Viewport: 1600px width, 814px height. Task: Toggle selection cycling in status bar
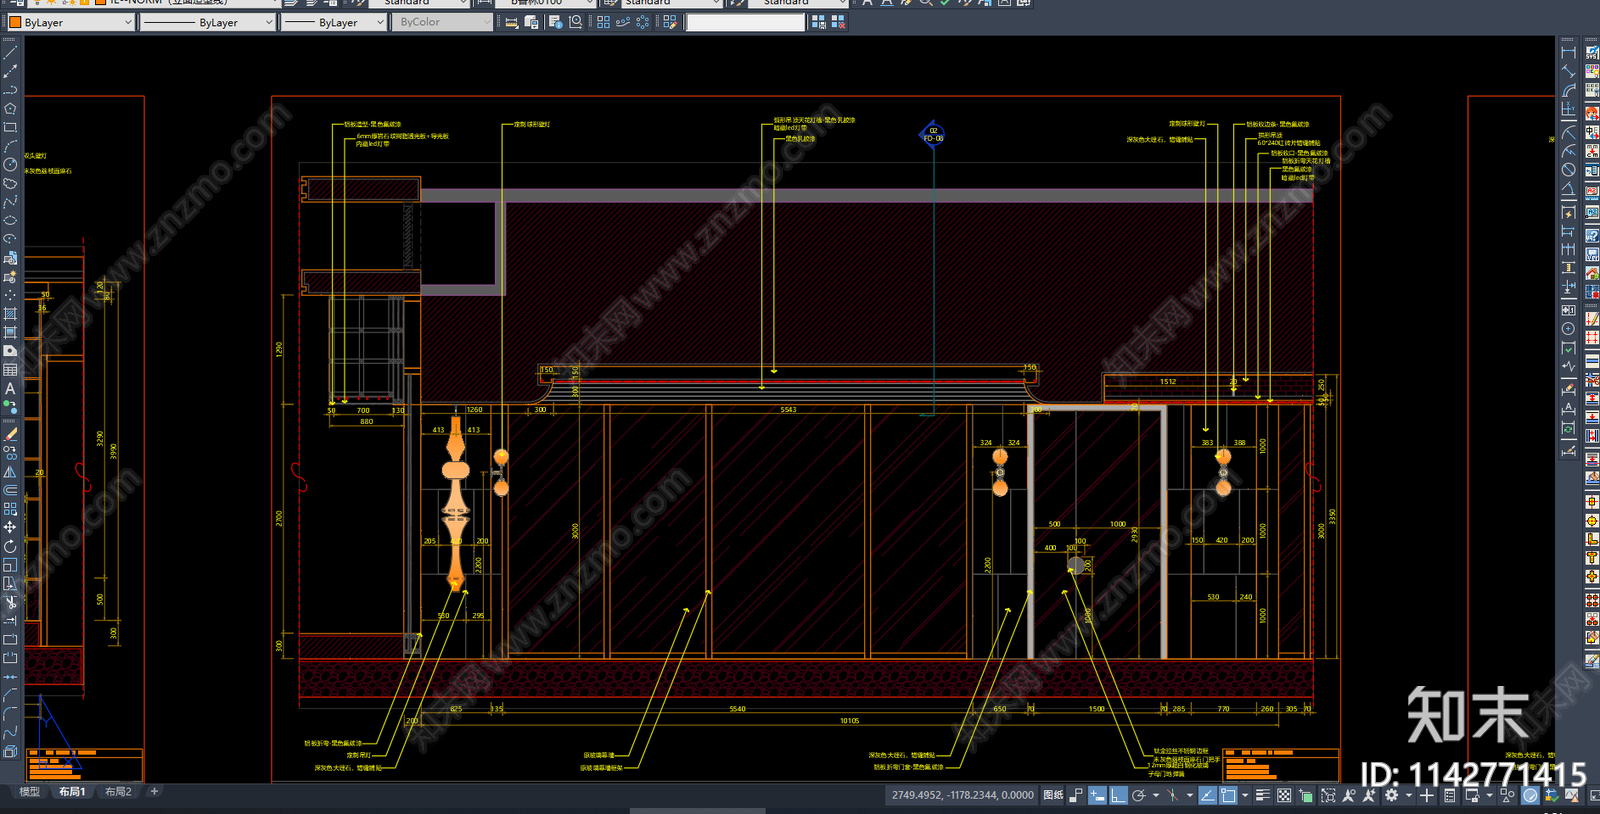click(x=1306, y=795)
